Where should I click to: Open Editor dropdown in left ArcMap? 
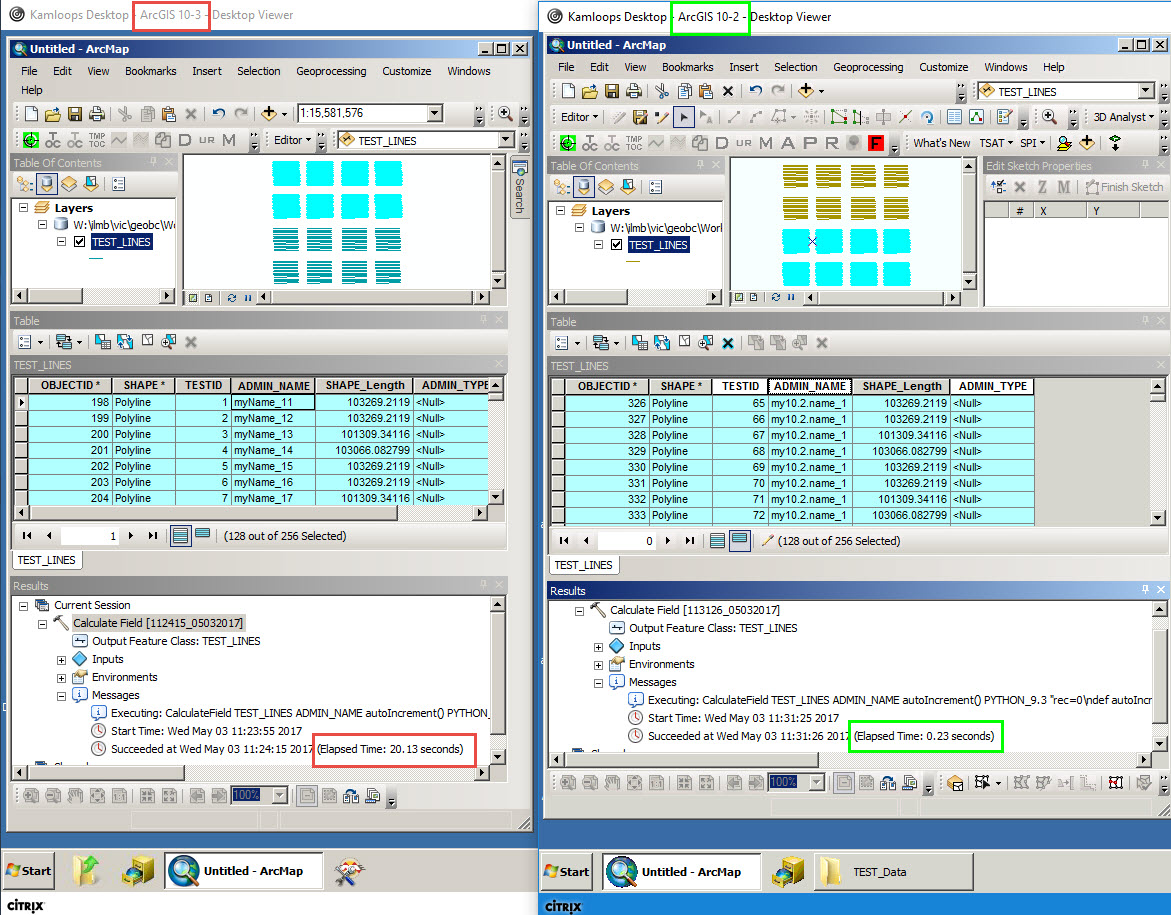[292, 140]
